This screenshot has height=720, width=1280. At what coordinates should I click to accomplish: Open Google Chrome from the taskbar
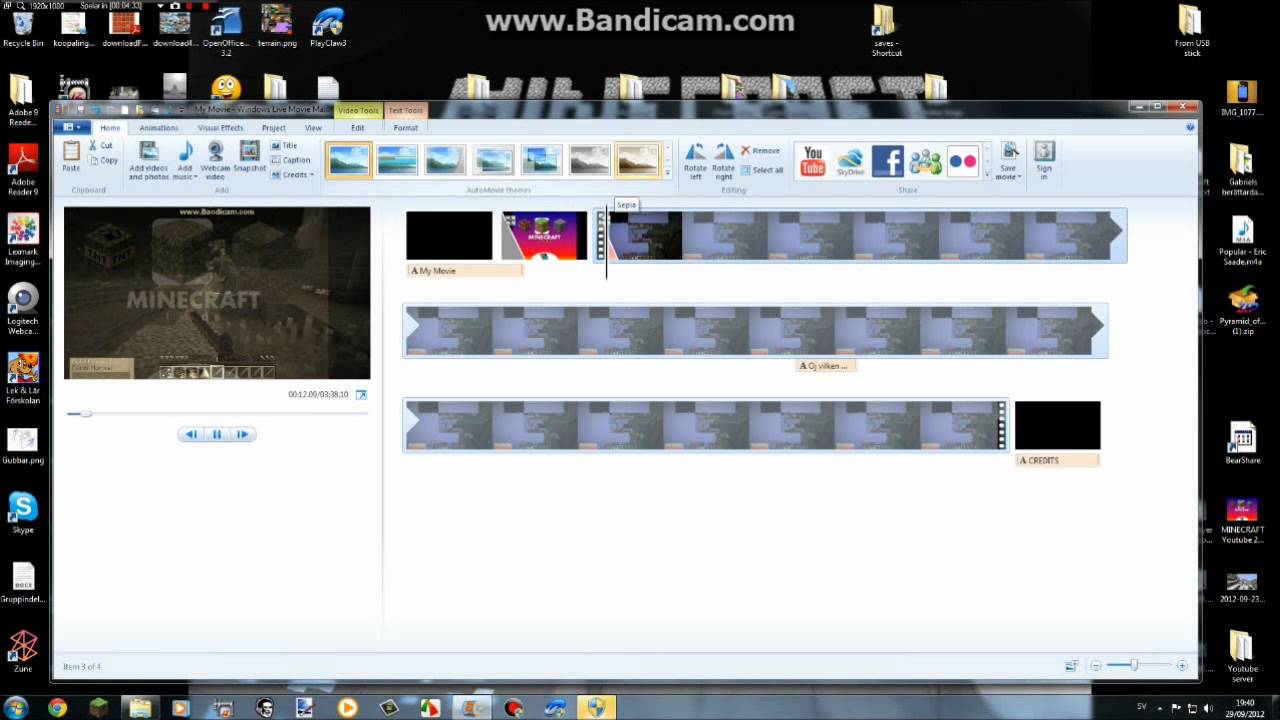[57, 708]
